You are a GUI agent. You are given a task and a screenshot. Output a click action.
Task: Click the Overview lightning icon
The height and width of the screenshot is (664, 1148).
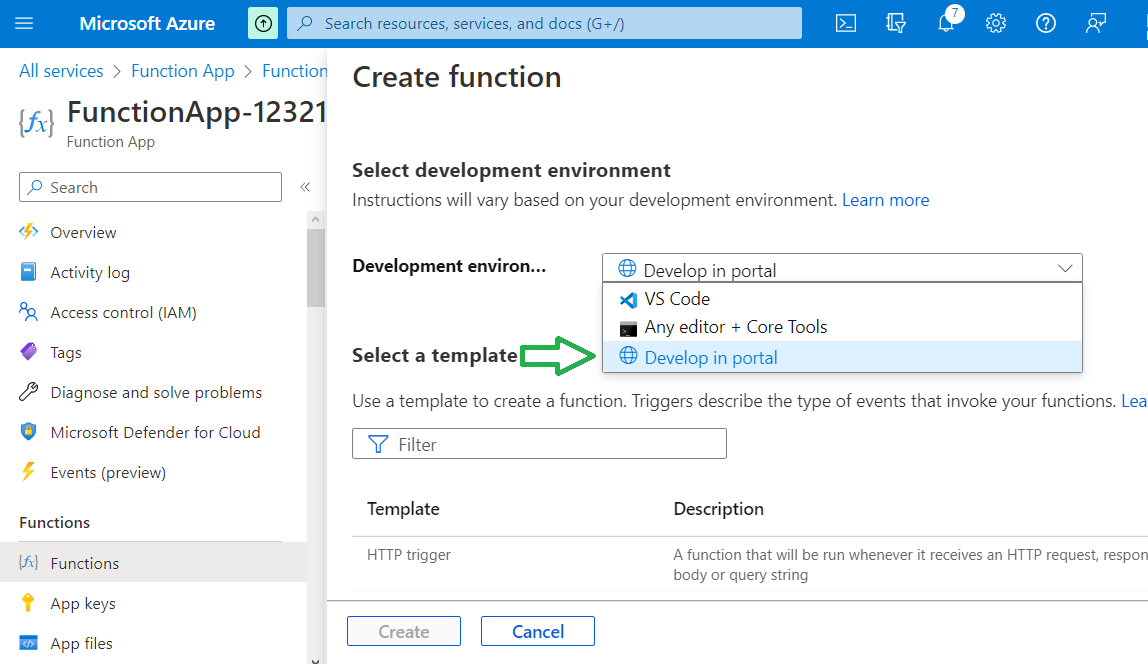29,232
